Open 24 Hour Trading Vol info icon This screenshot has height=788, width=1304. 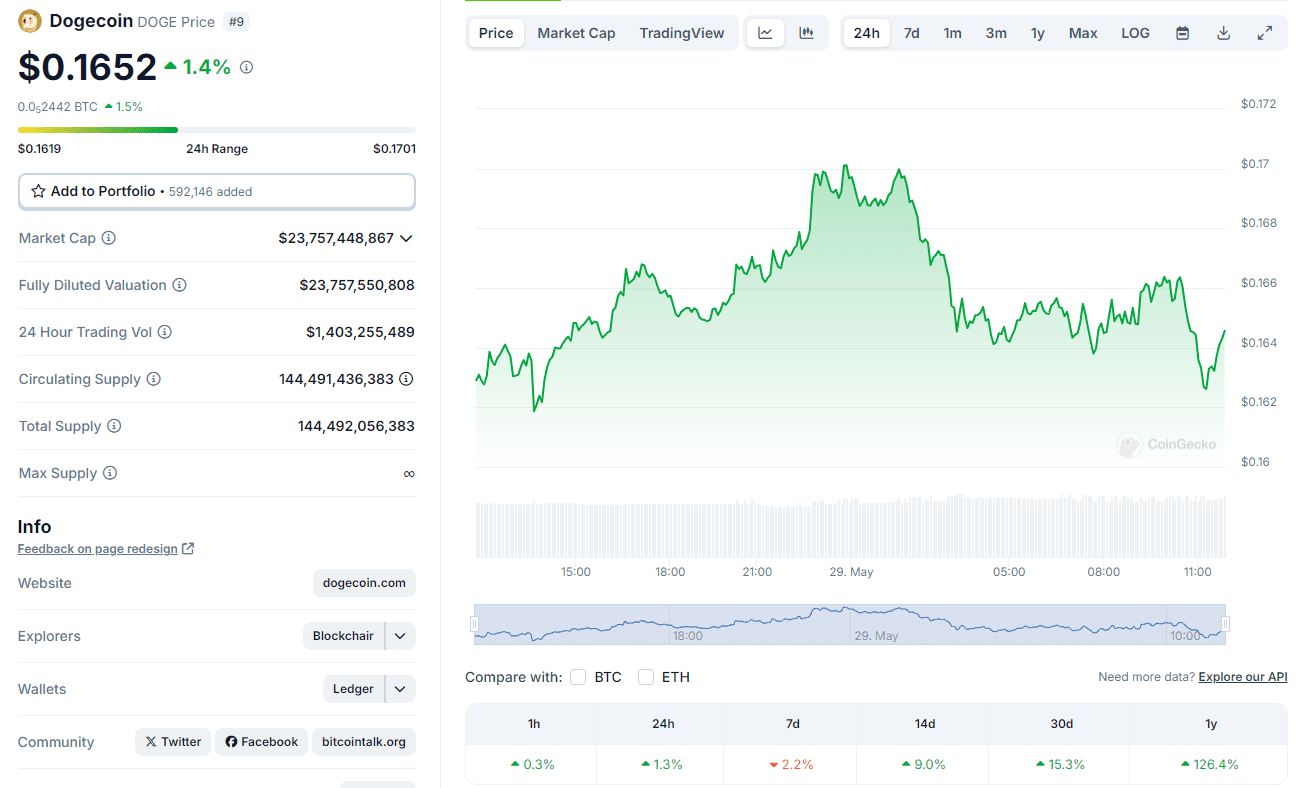point(165,332)
